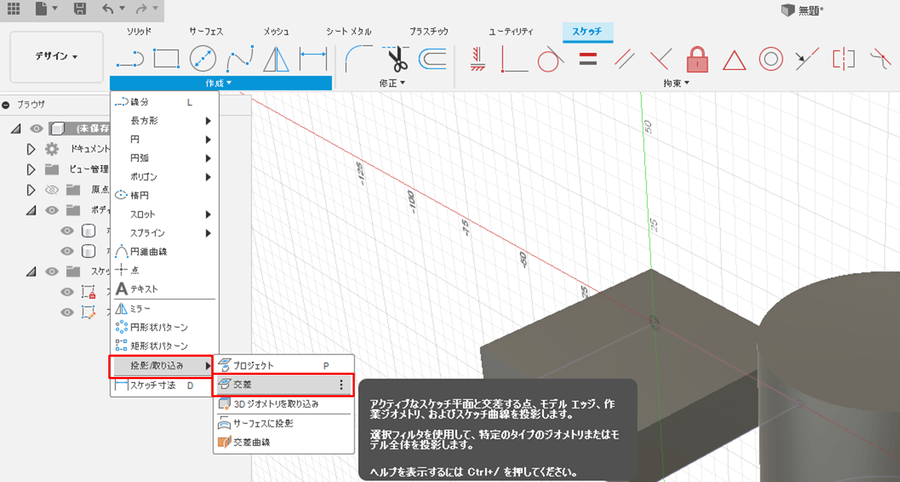This screenshot has height=482, width=900.
Task: Expand the ドキュメント設定 tree node
Action: point(31,149)
